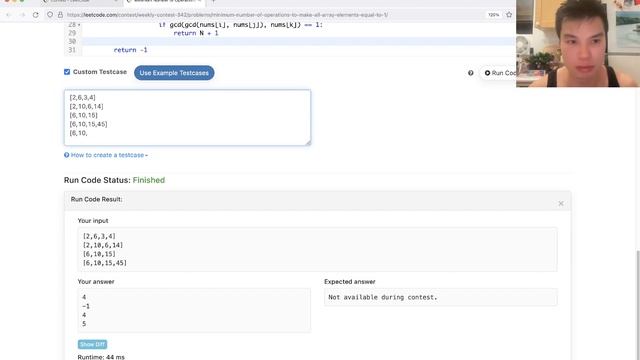Click the webcam video overlay
Viewport: 640px width, 360px height.
tap(578, 43)
